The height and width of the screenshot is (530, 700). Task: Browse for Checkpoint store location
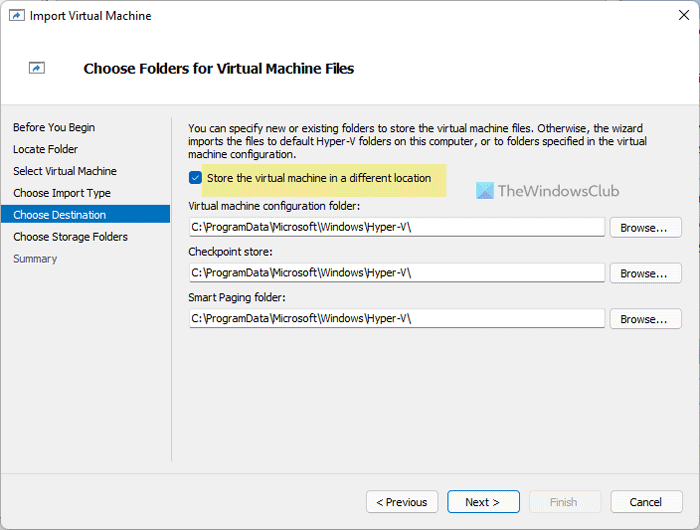pyautogui.click(x=645, y=273)
